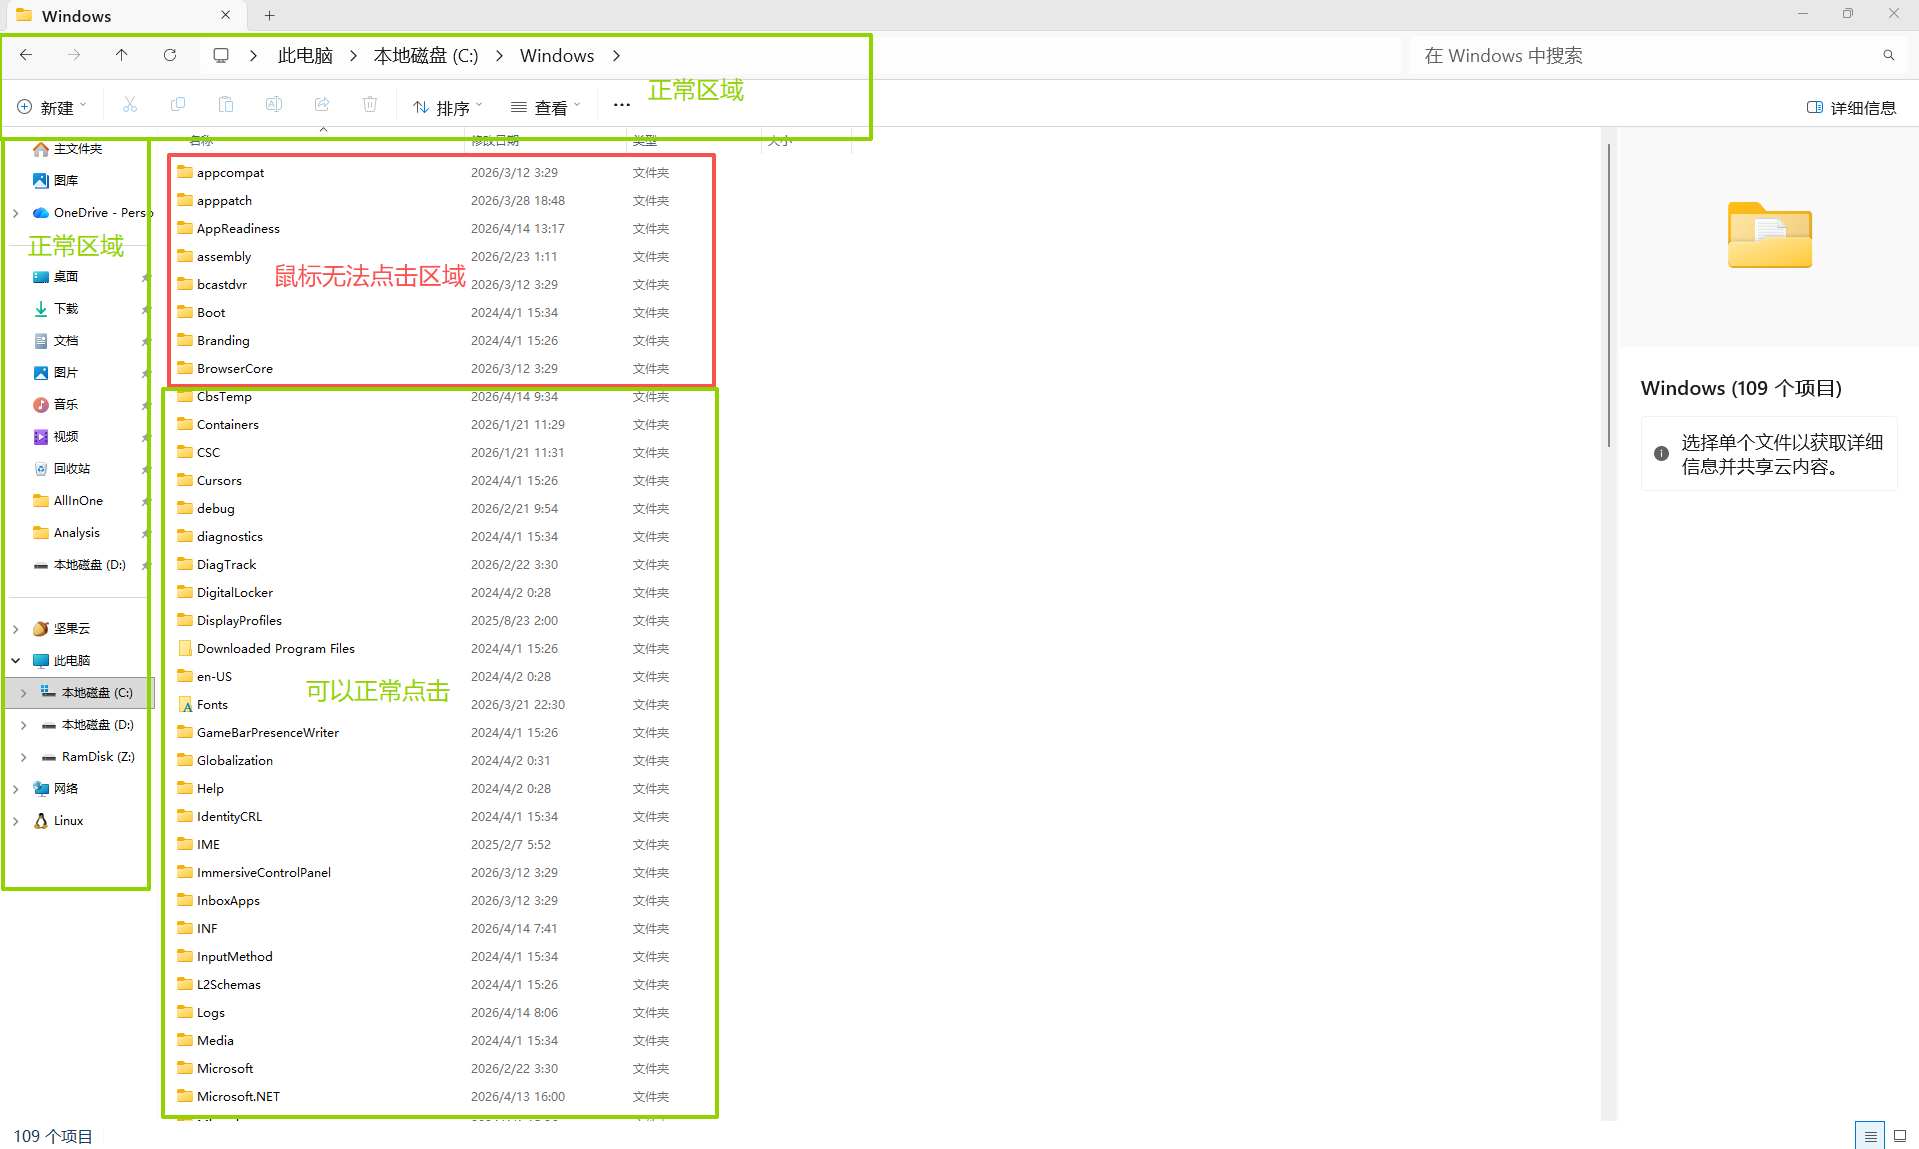The image size is (1919, 1149).
Task: Click the Delete trash icon
Action: coord(370,105)
